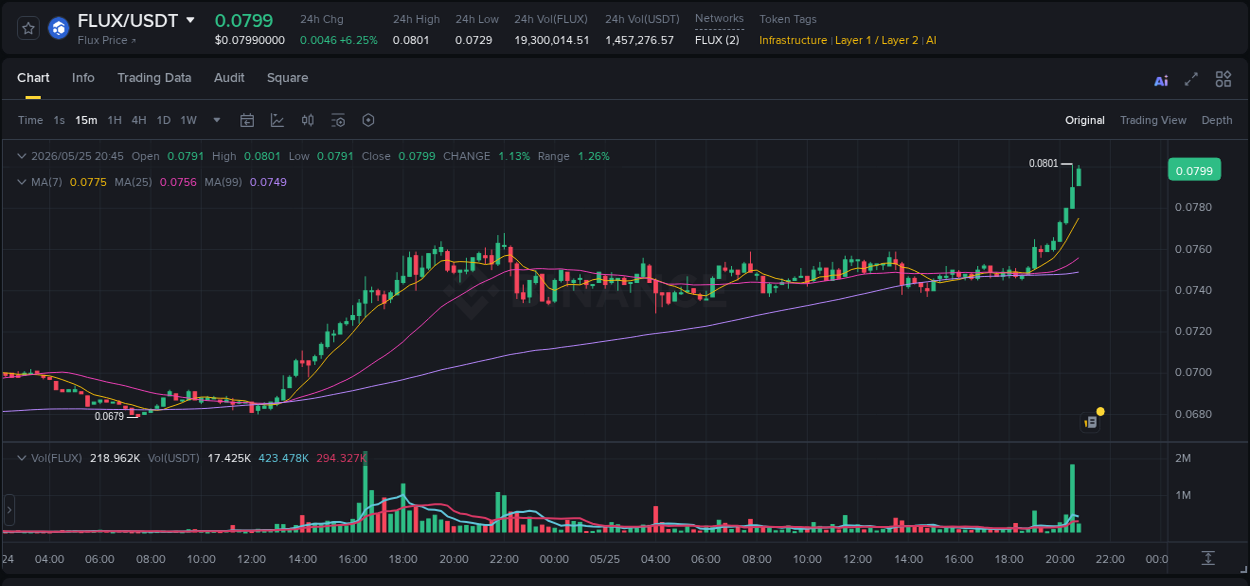Click the MA(25) value 0.0756
The height and width of the screenshot is (586, 1250).
click(x=178, y=182)
